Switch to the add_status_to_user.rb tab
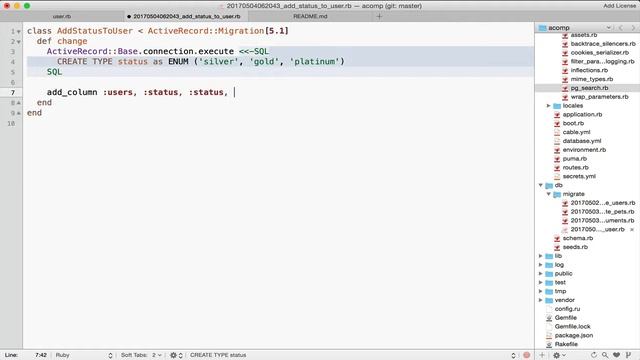This screenshot has height=360, width=640. [187, 16]
